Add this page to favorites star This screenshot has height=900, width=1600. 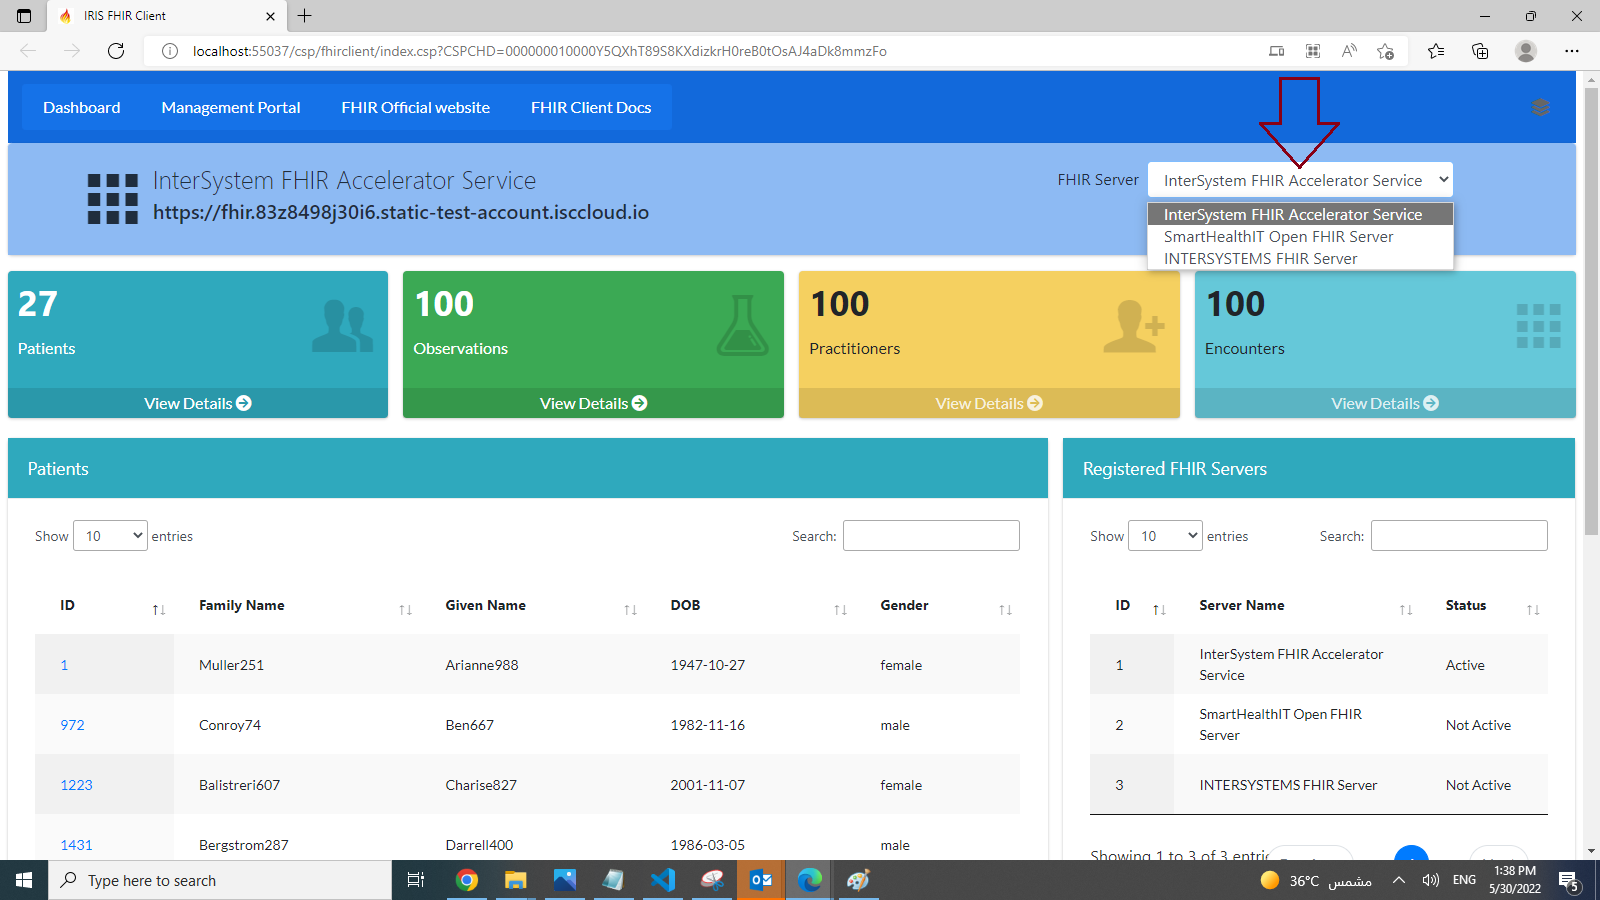click(1385, 51)
